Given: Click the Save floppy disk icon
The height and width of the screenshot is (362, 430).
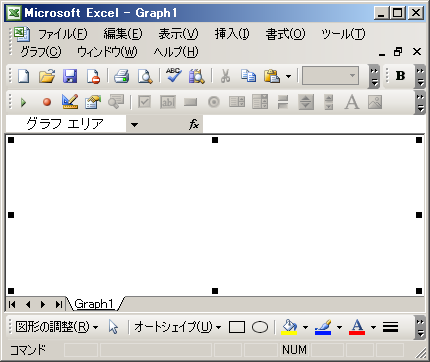Looking at the screenshot, I should coord(70,76).
